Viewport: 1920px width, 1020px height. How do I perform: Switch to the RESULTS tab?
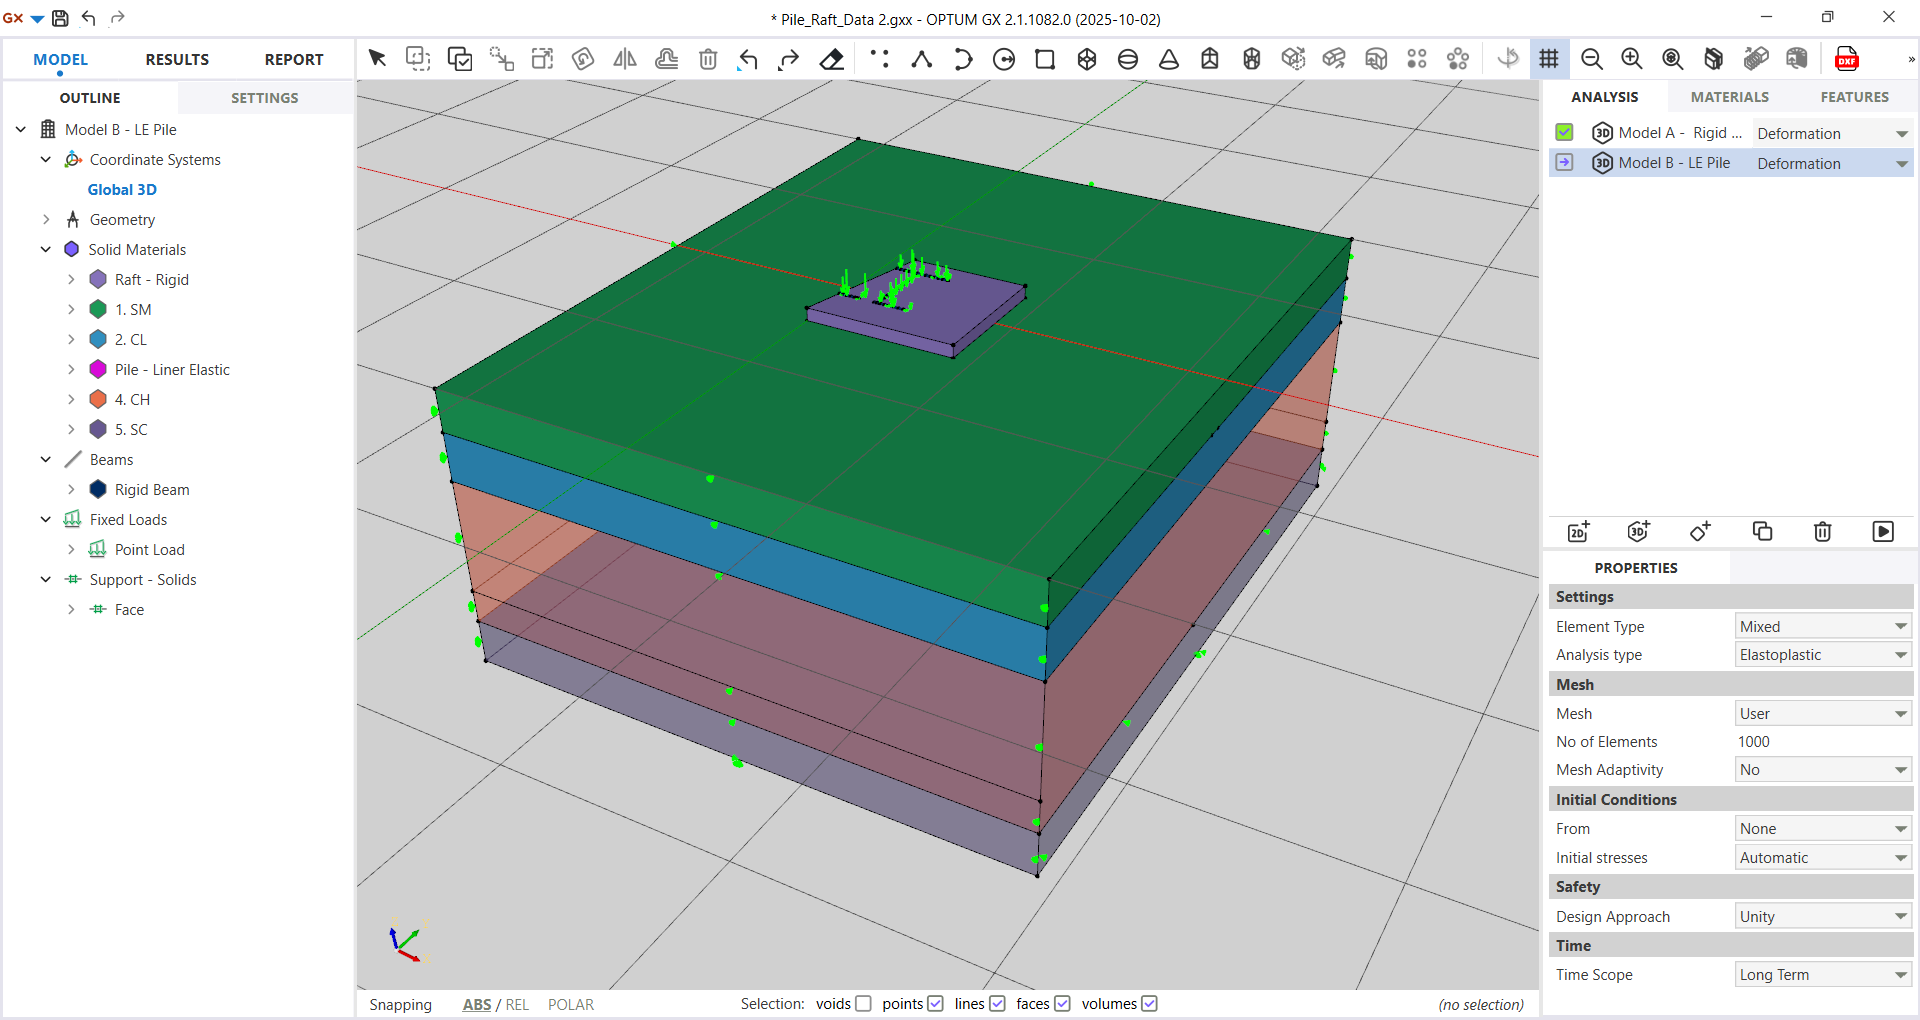pyautogui.click(x=177, y=59)
